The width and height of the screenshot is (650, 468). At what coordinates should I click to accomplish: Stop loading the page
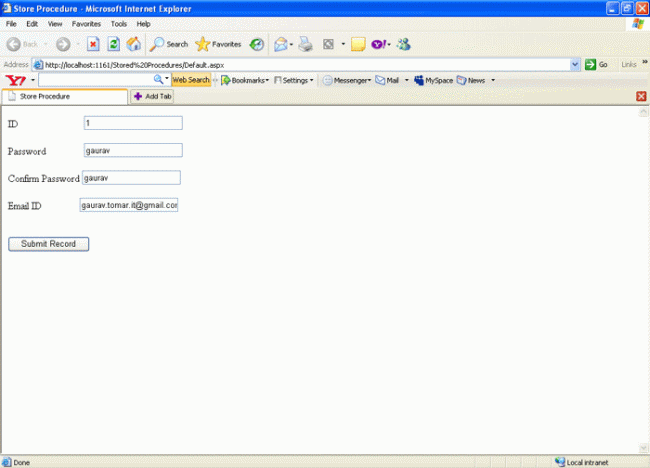[x=93, y=44]
